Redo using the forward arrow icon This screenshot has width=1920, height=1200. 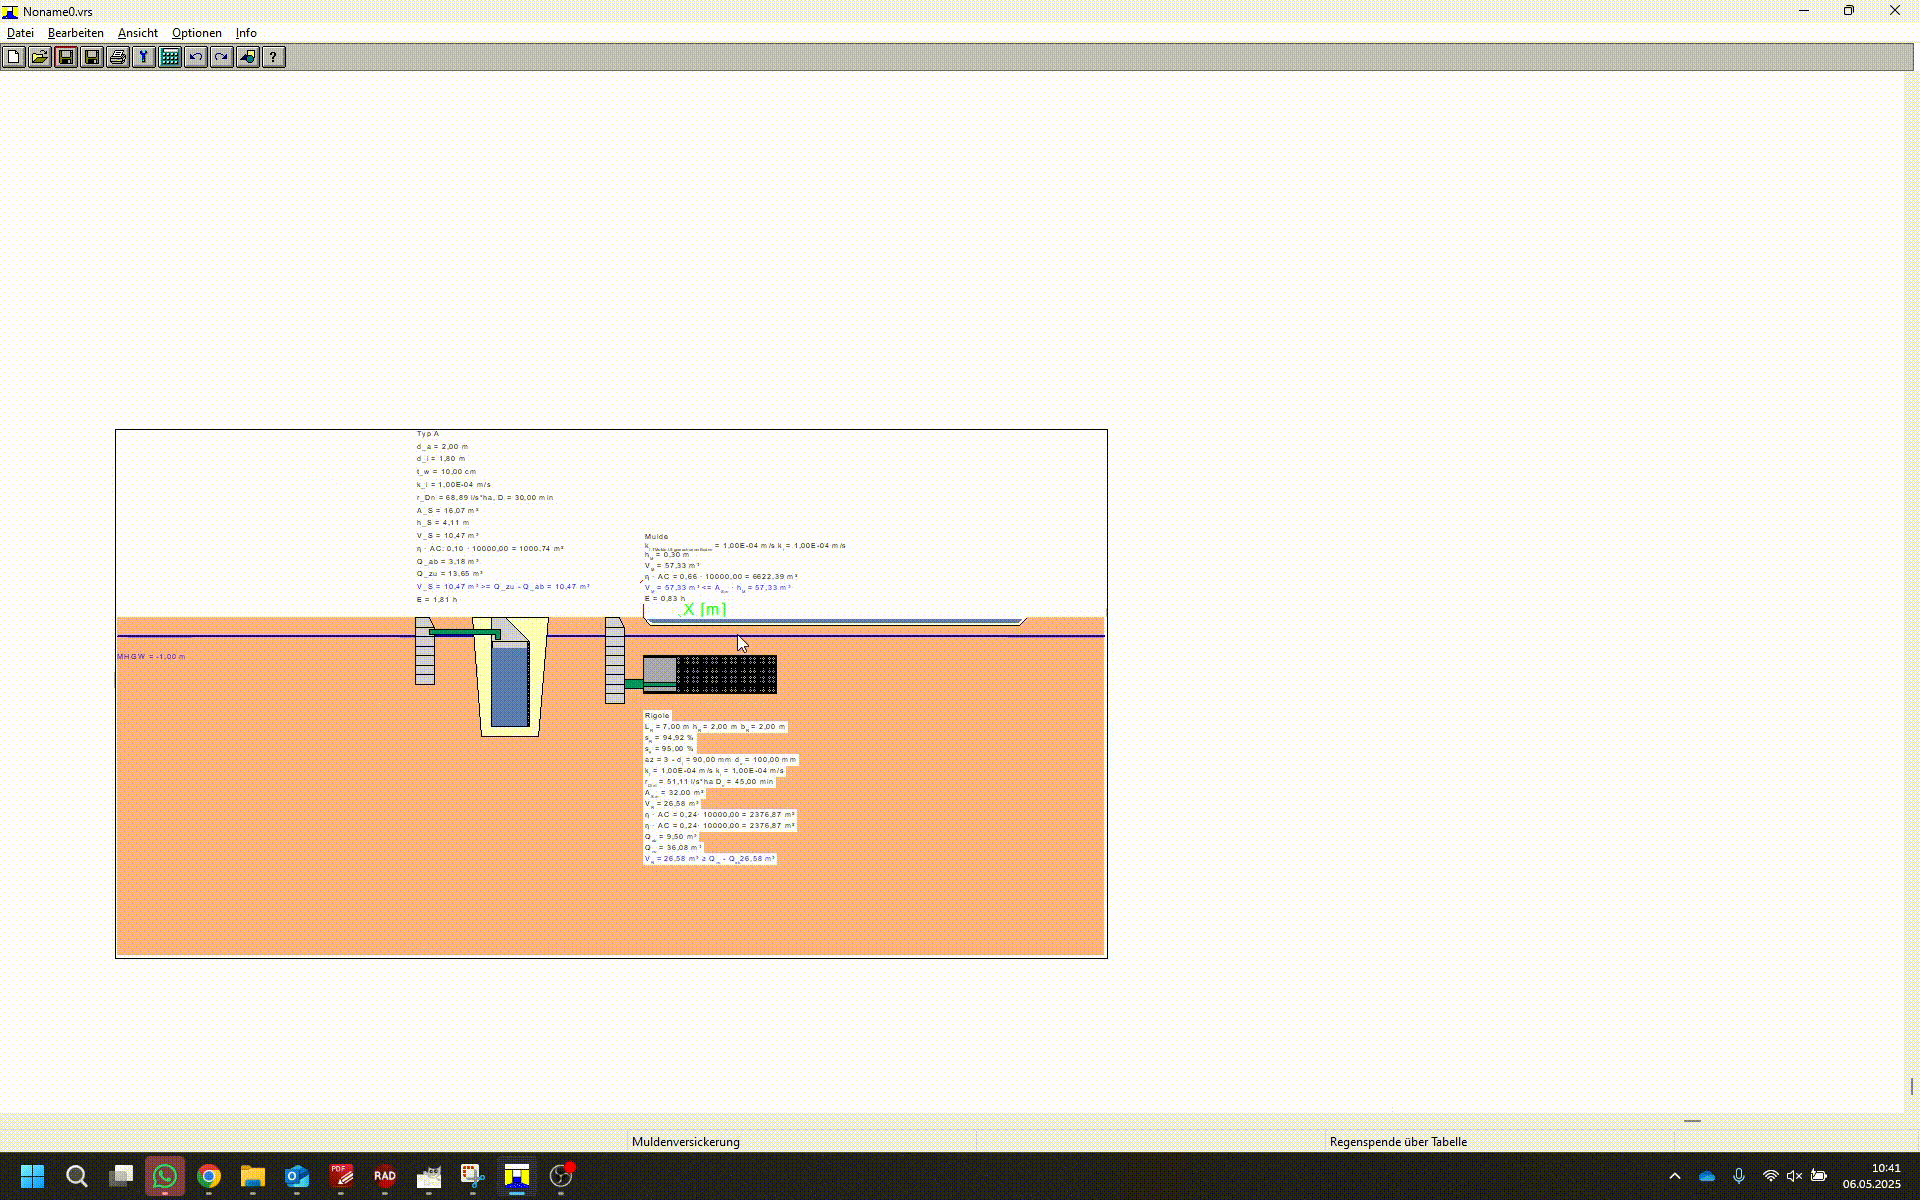click(x=221, y=57)
